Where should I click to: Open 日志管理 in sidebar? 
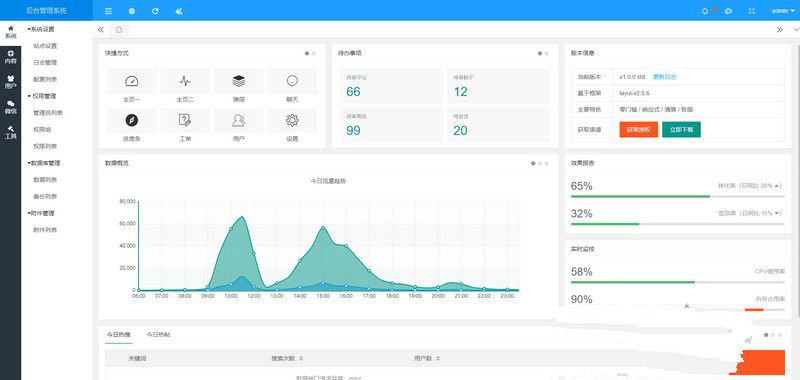point(45,63)
